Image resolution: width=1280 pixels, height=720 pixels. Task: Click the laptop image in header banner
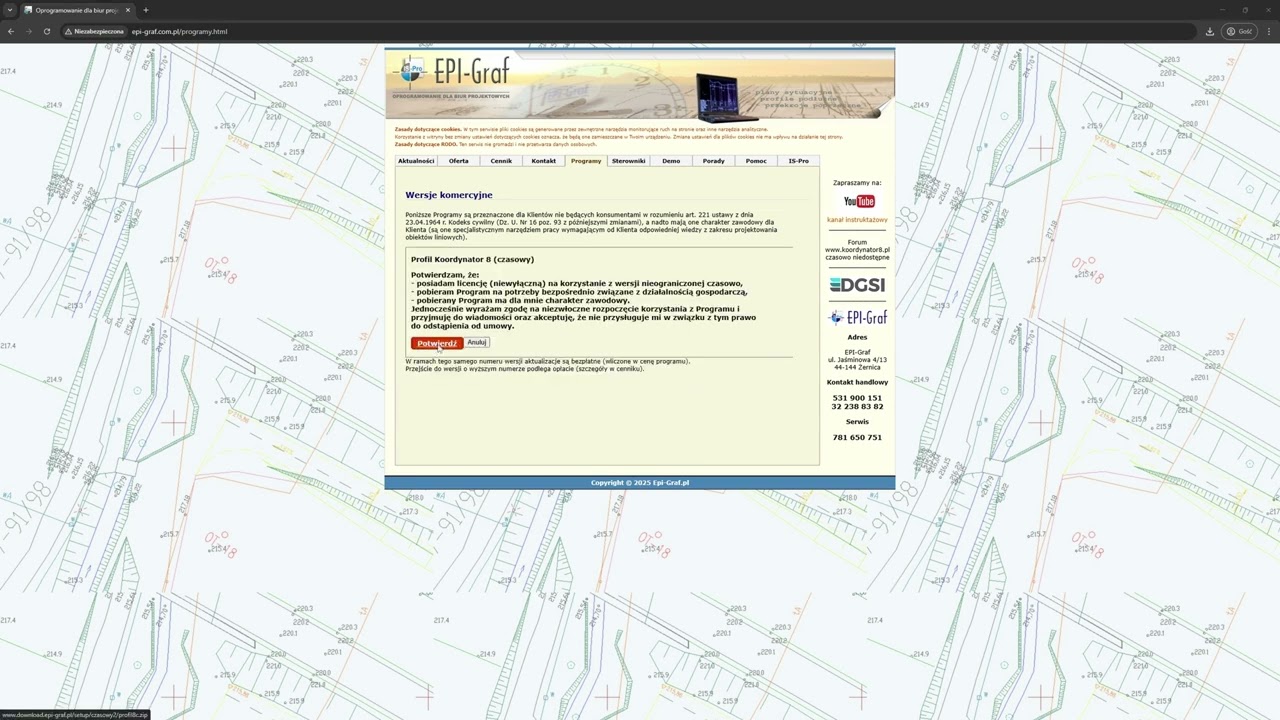pyautogui.click(x=729, y=98)
